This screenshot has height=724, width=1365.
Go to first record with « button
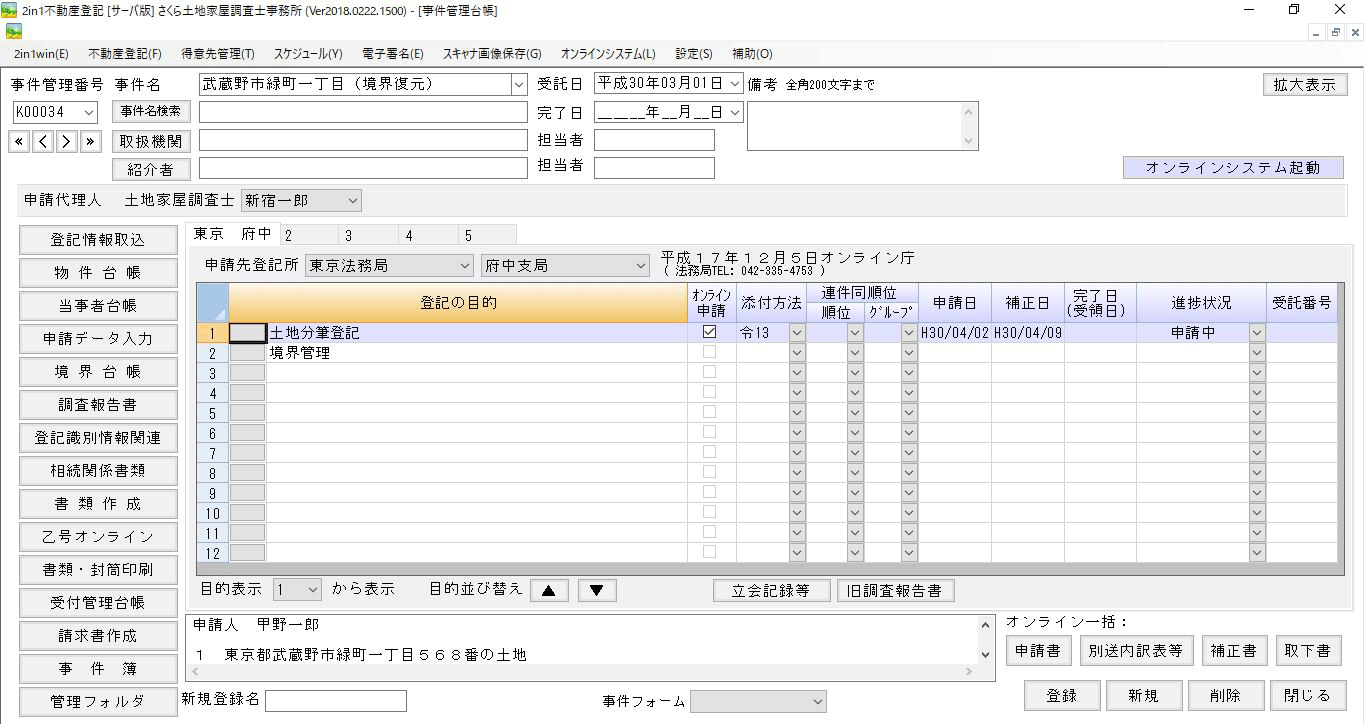pos(19,141)
